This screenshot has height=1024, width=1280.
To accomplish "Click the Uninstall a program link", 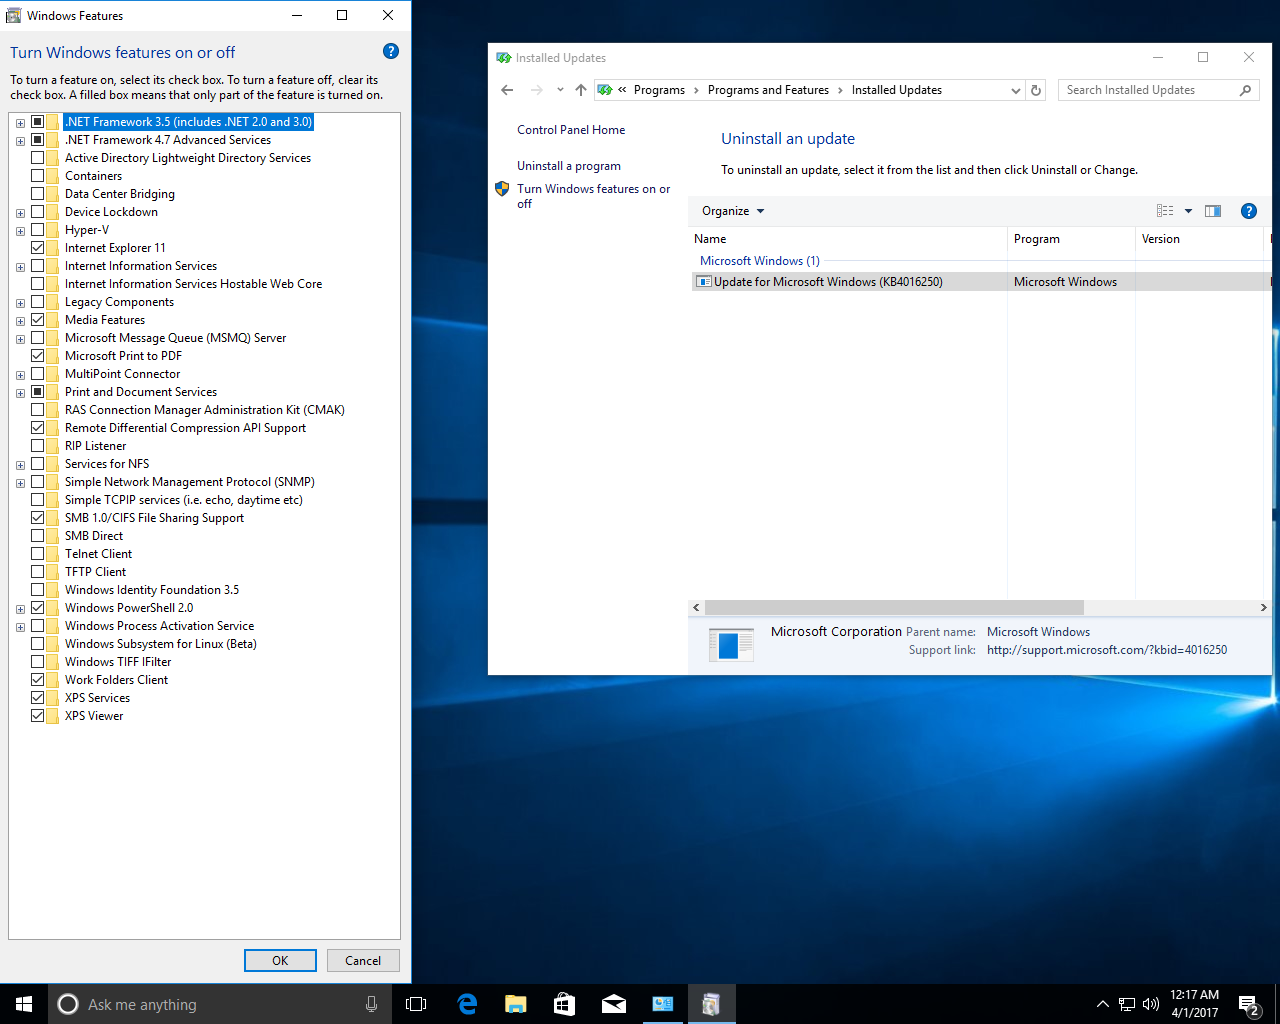I will [x=569, y=166].
